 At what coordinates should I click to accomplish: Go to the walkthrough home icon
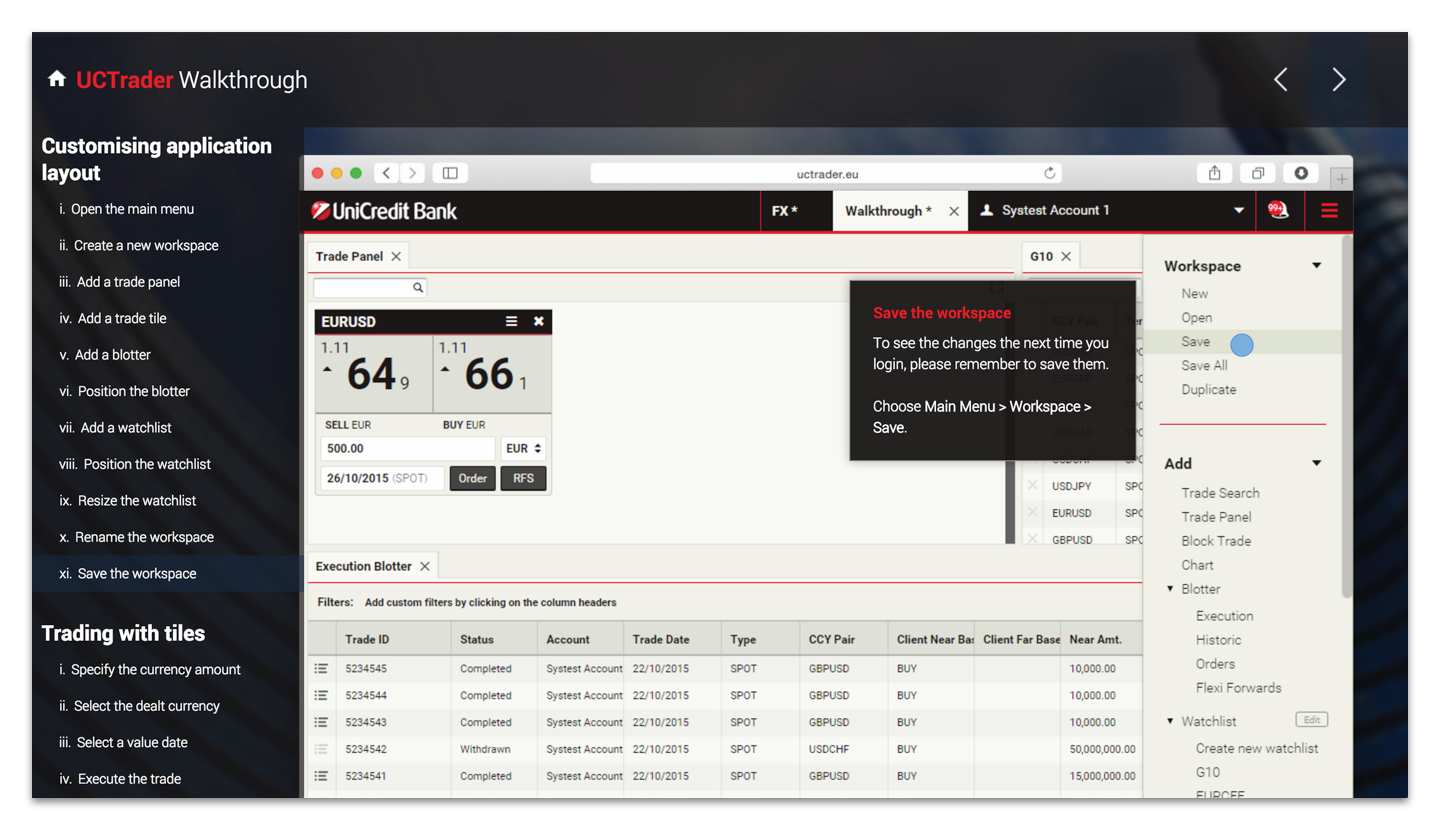(57, 79)
